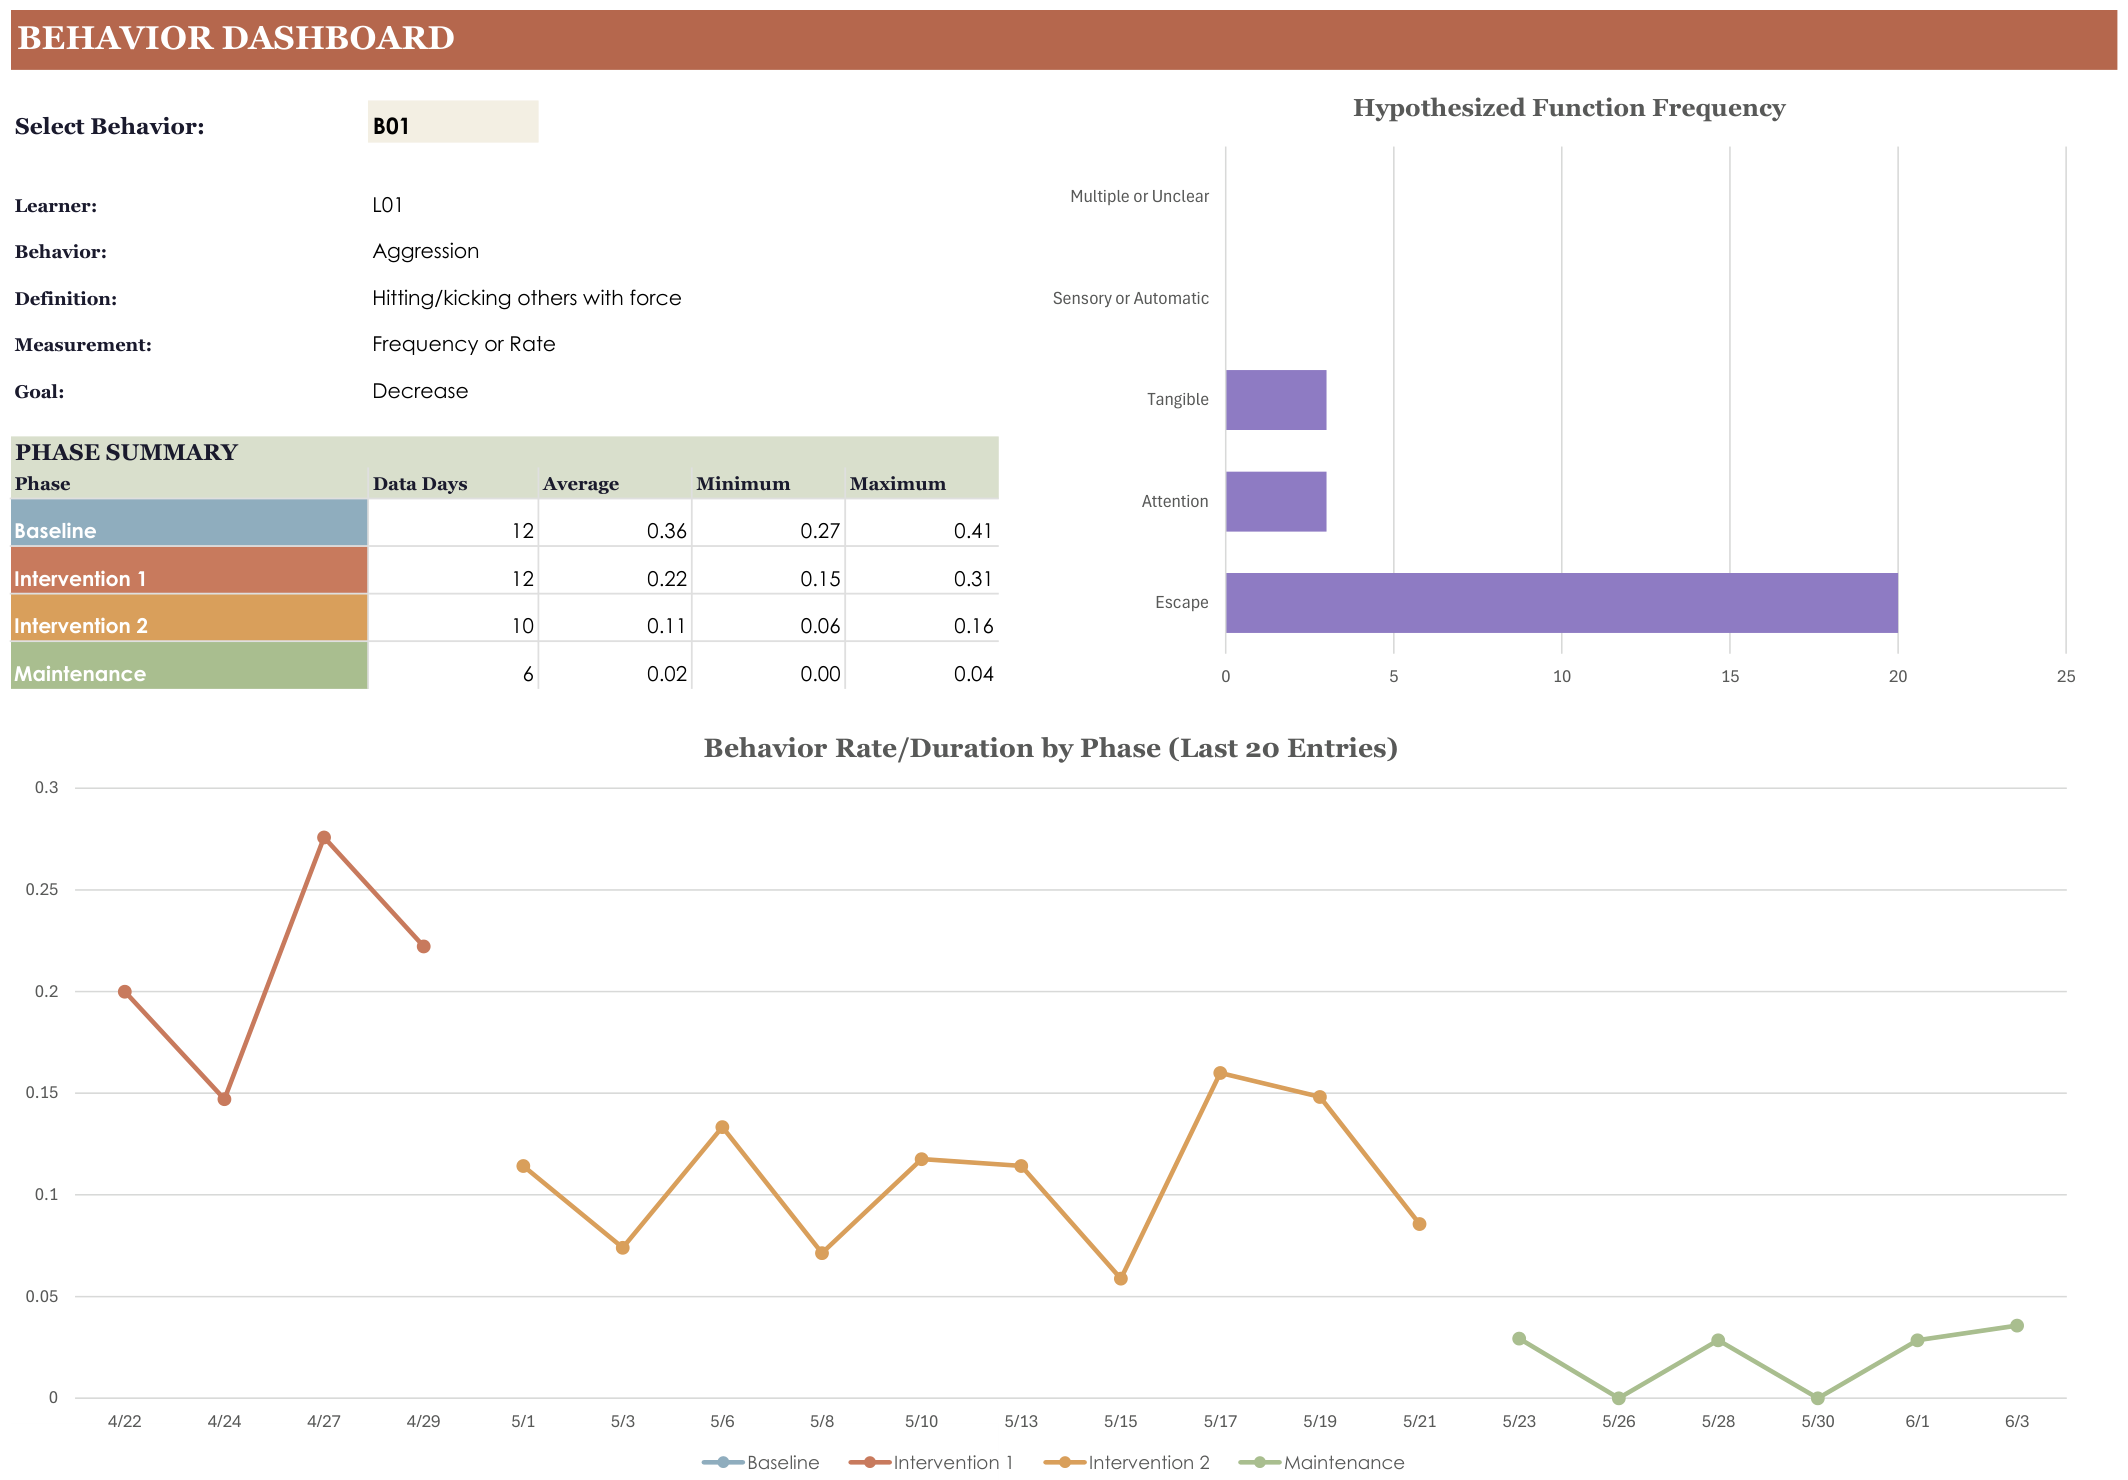Viewport: 2128px width, 1480px height.
Task: Click Intervention 1 average cell 0.22
Action: pos(615,570)
